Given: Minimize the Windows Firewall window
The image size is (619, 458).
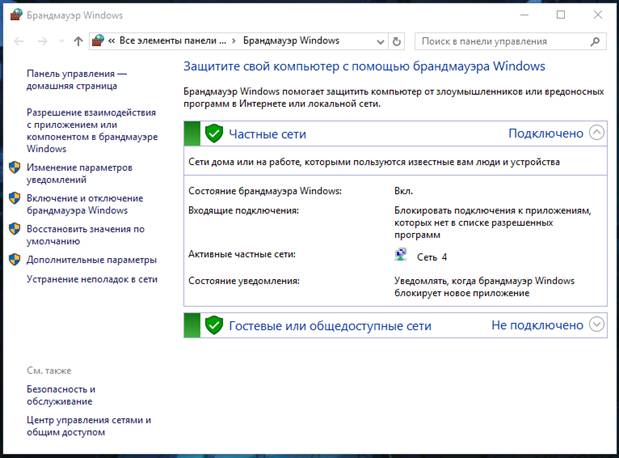Looking at the screenshot, I should click(524, 15).
